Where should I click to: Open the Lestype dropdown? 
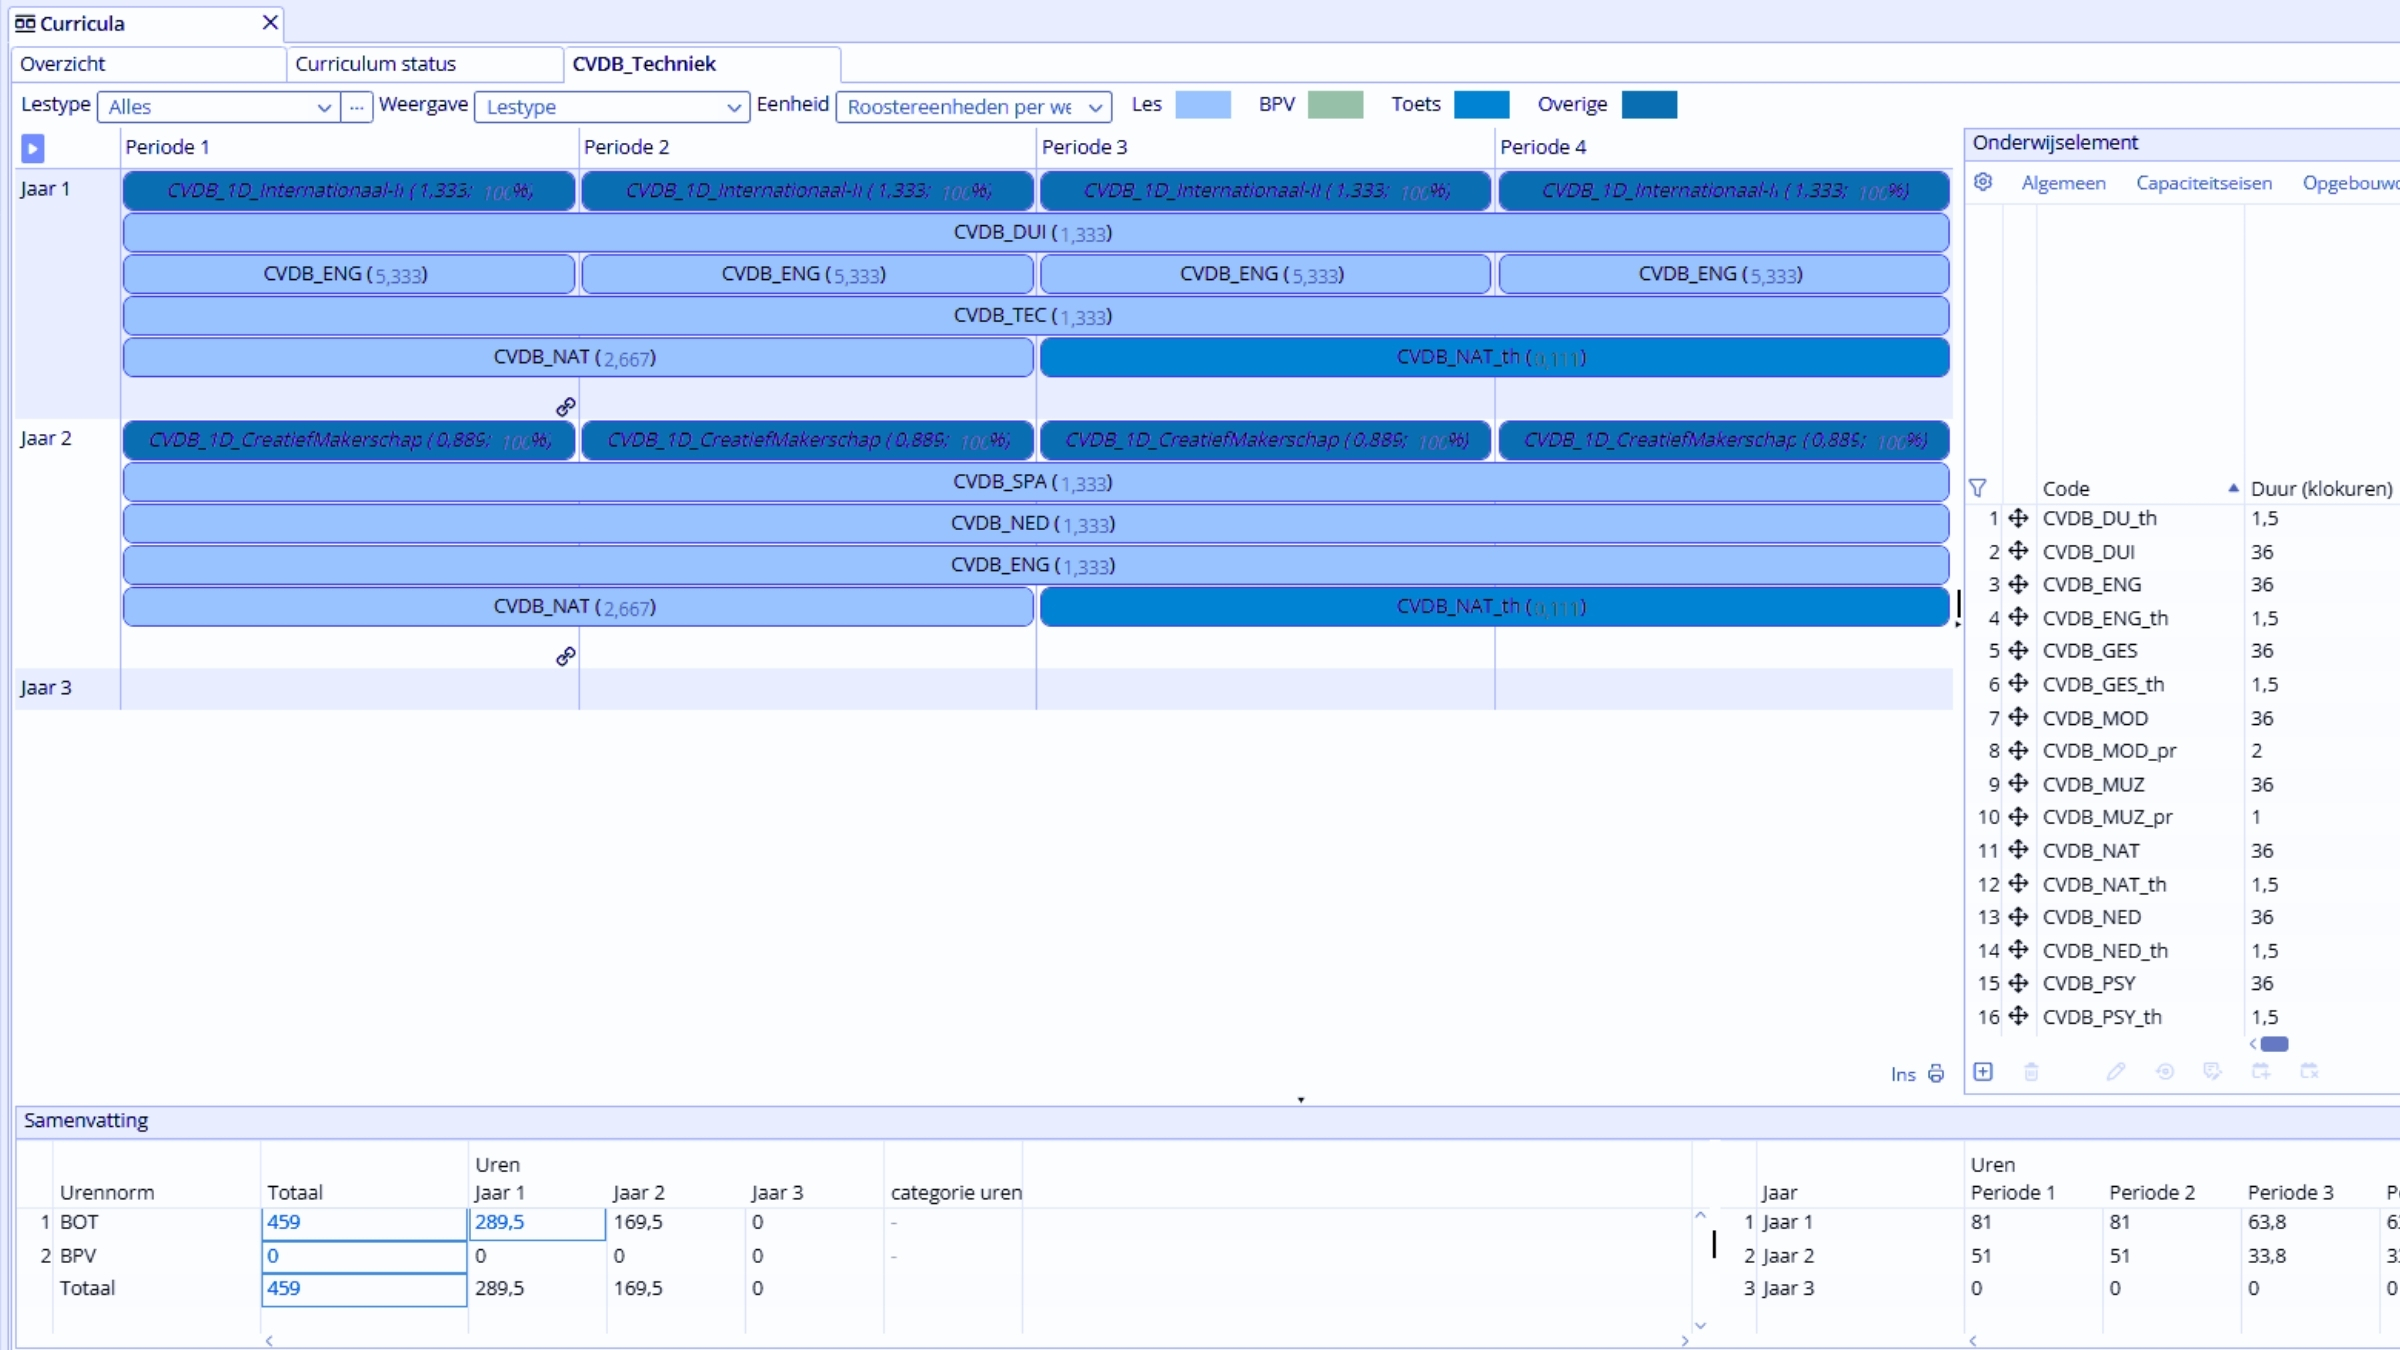coord(219,107)
